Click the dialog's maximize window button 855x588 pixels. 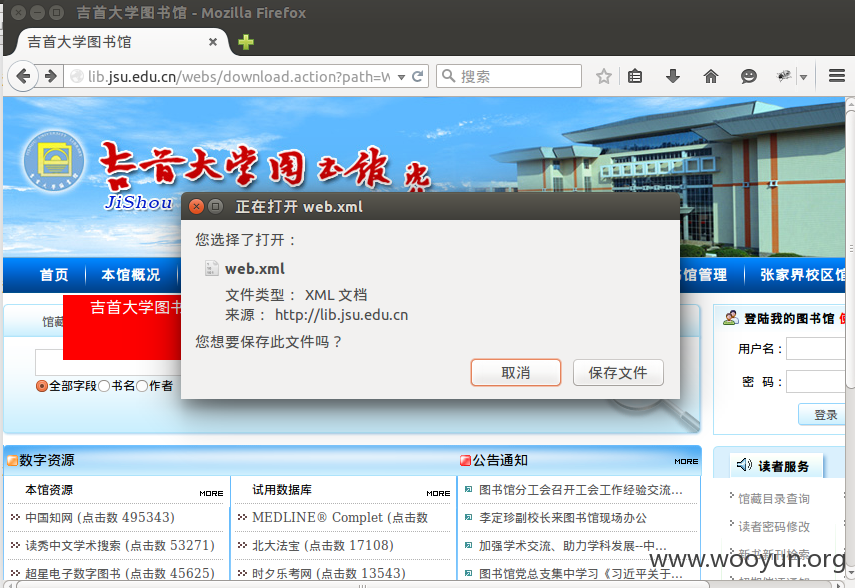point(215,206)
